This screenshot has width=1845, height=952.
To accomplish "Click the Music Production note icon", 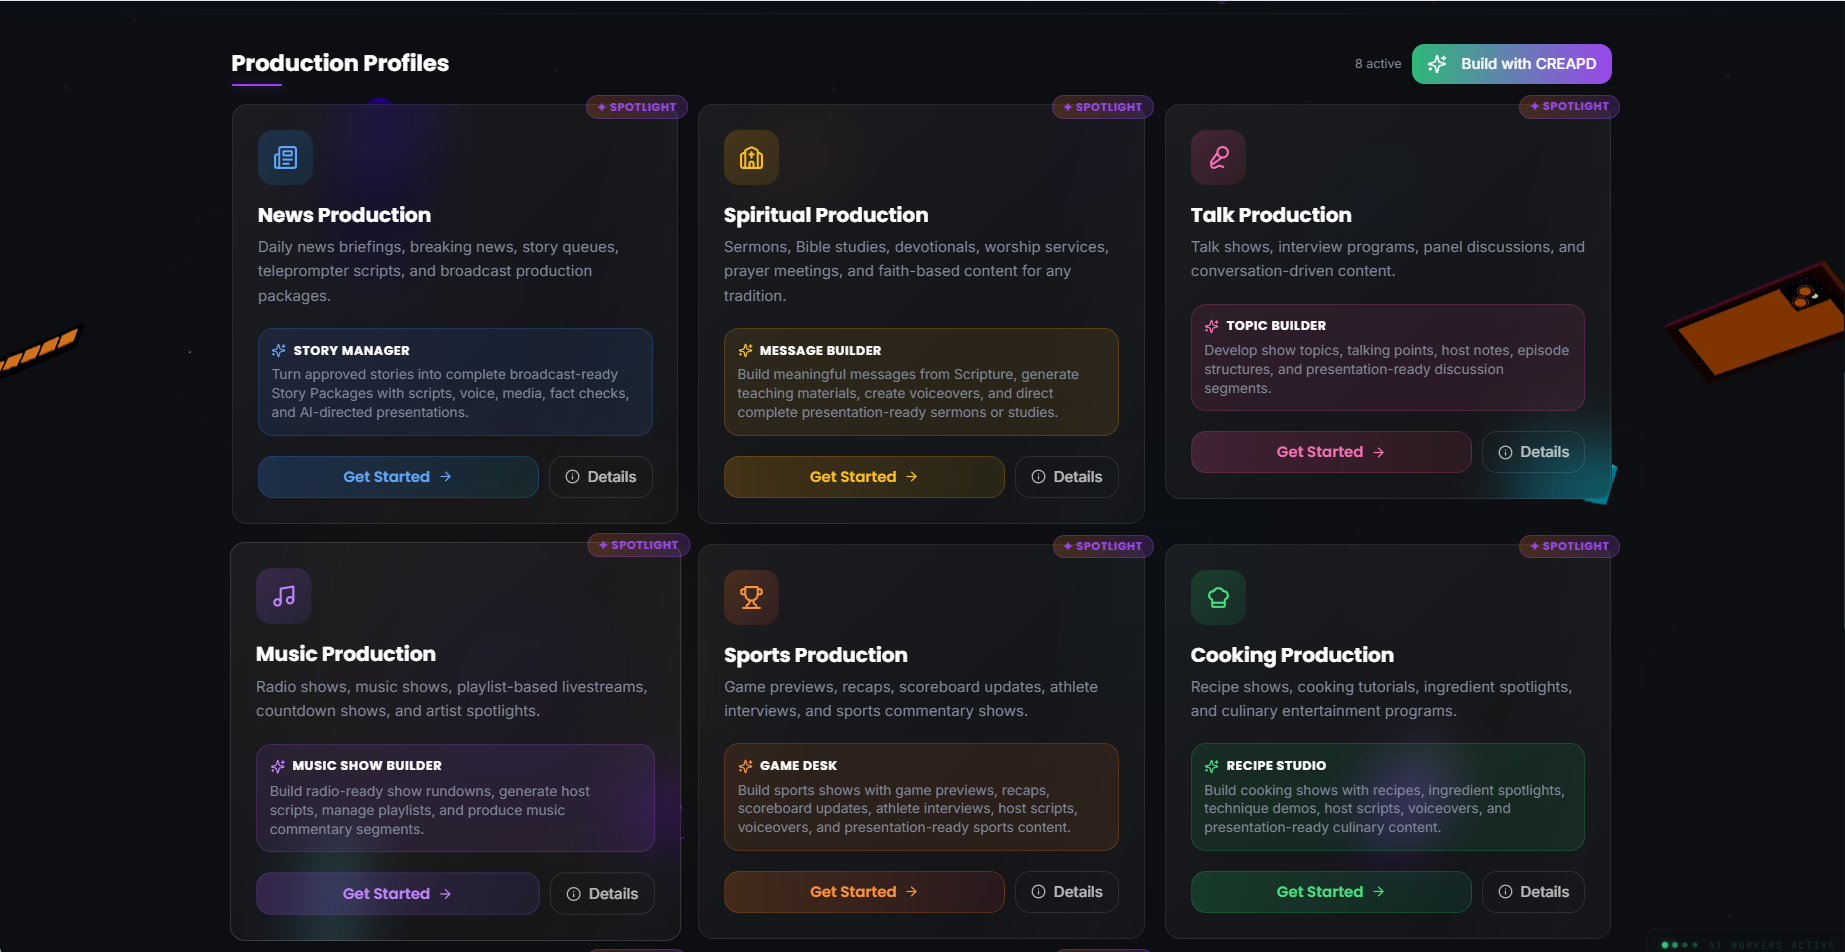I will (284, 596).
